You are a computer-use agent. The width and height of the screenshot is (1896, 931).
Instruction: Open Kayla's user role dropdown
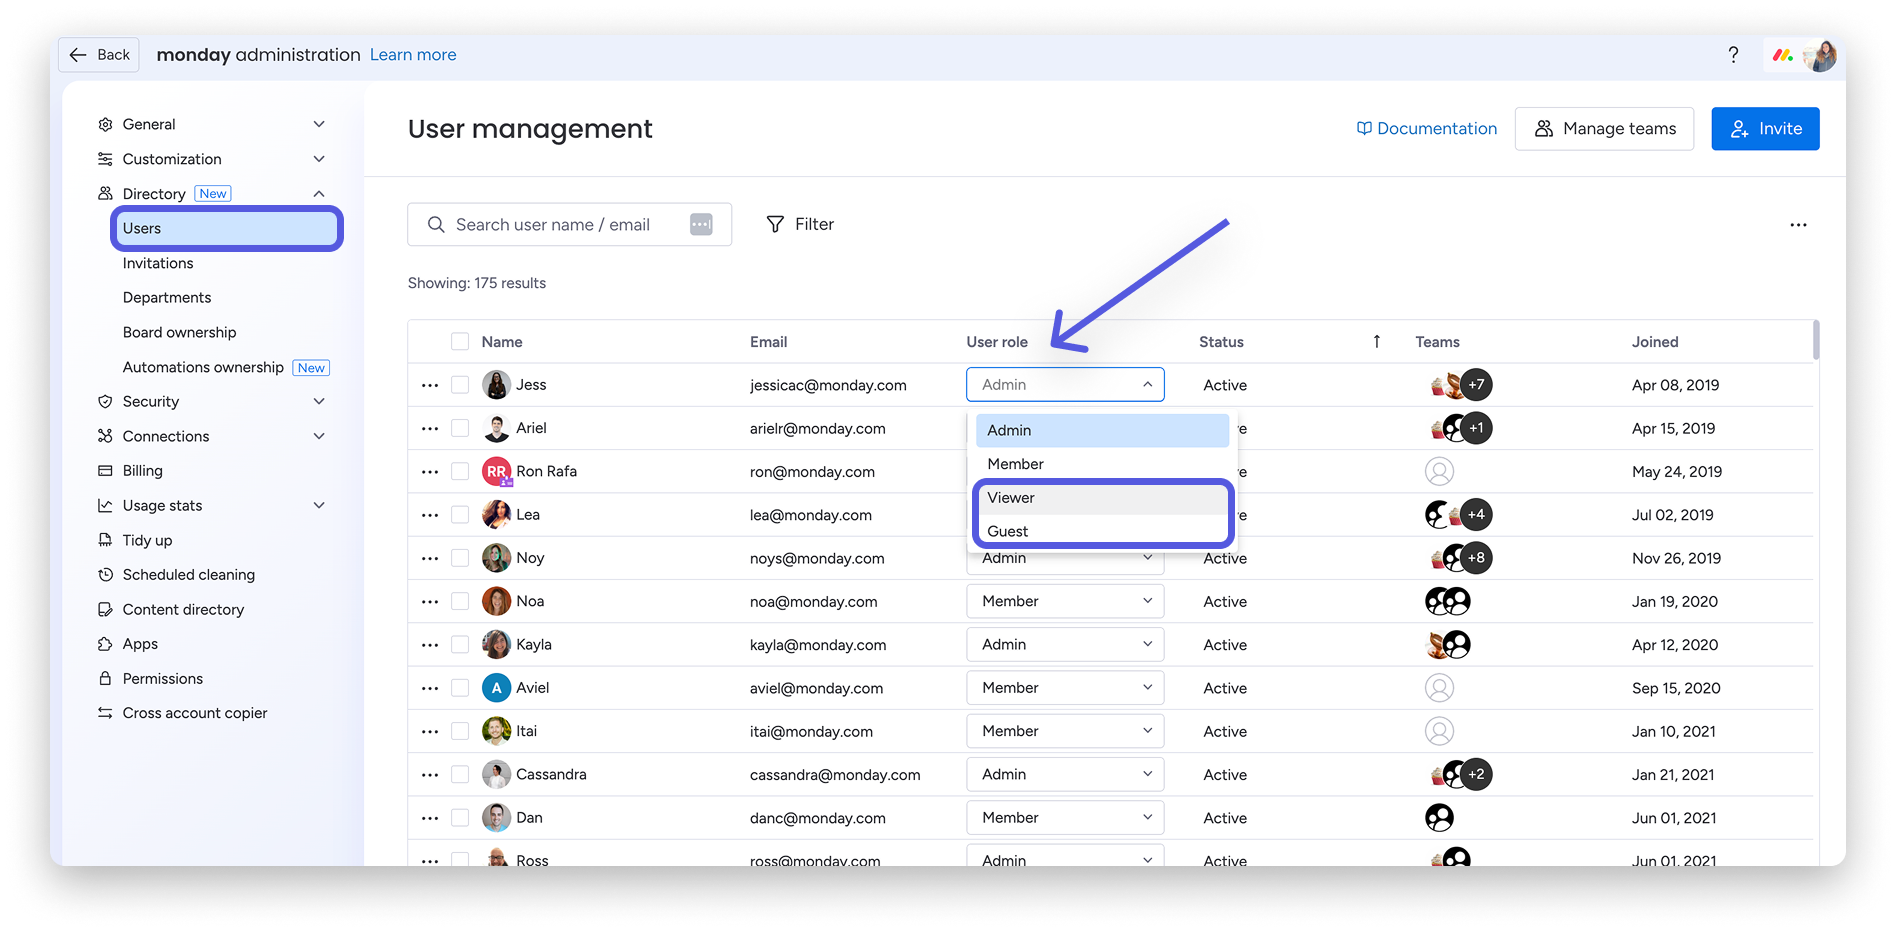[x=1065, y=645]
